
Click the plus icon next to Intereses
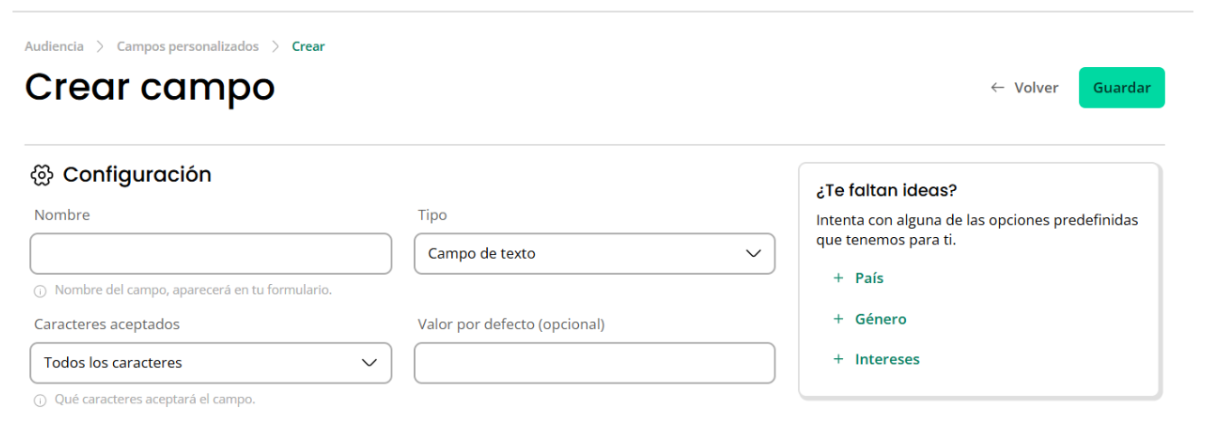coord(838,359)
